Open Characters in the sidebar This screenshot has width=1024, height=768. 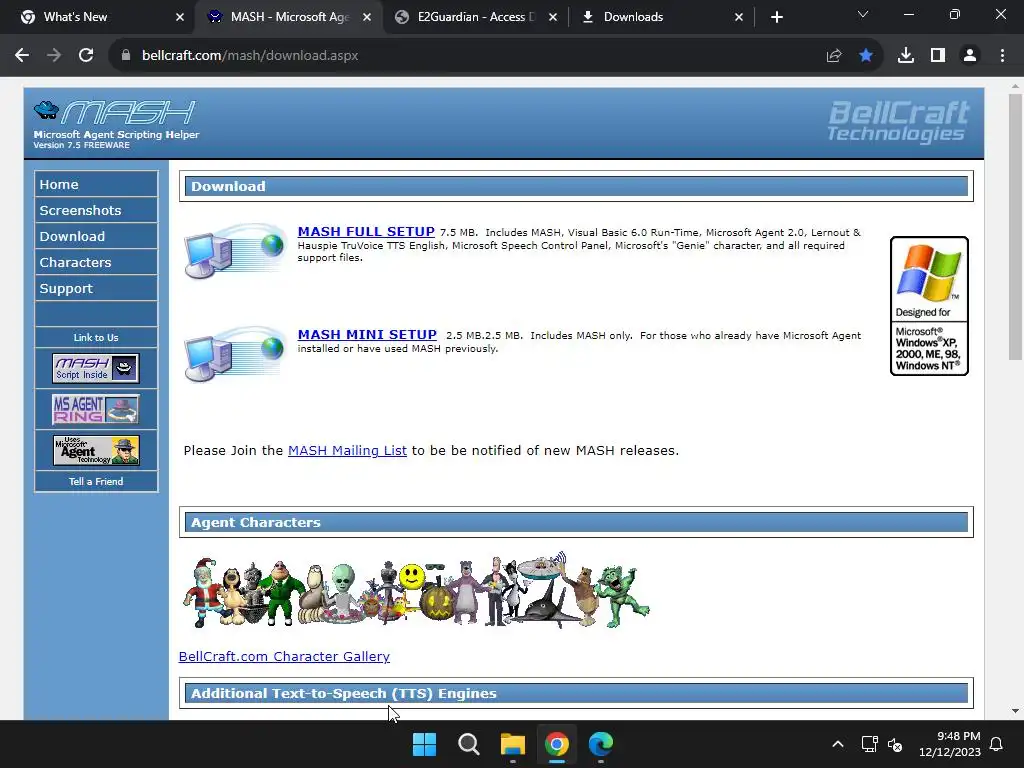pyautogui.click(x=96, y=263)
